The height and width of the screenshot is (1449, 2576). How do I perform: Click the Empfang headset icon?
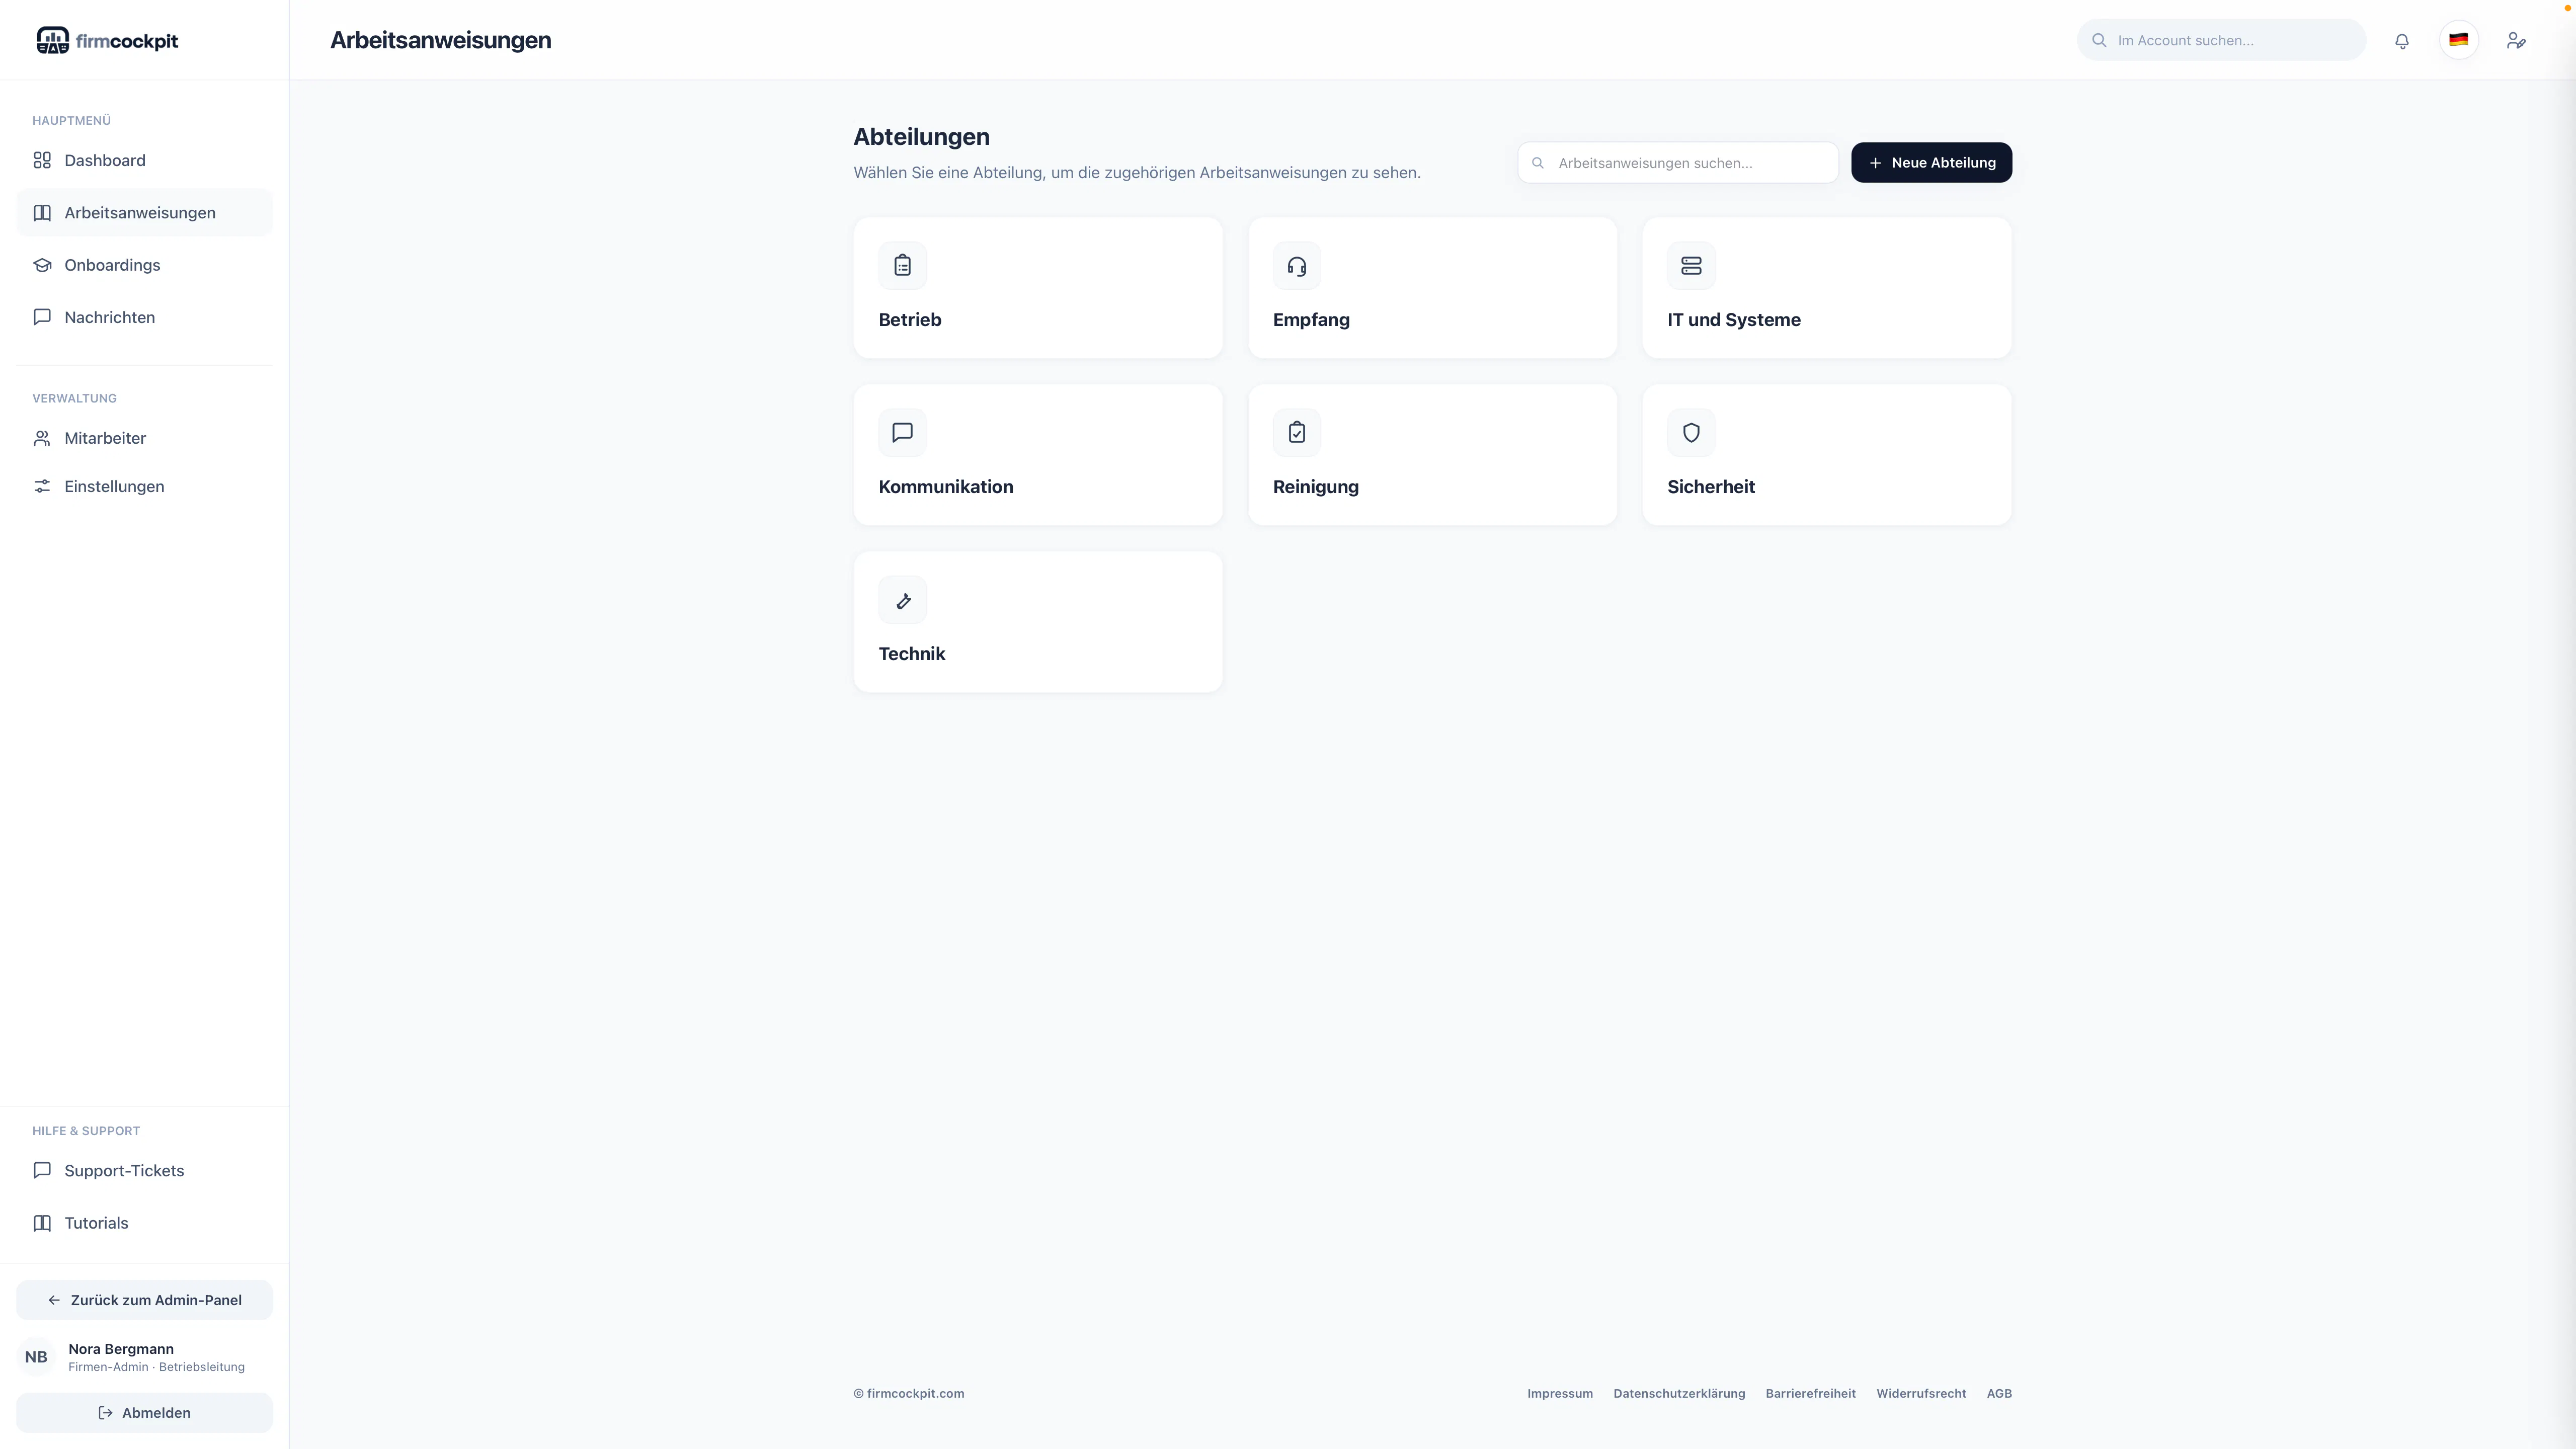1297,266
